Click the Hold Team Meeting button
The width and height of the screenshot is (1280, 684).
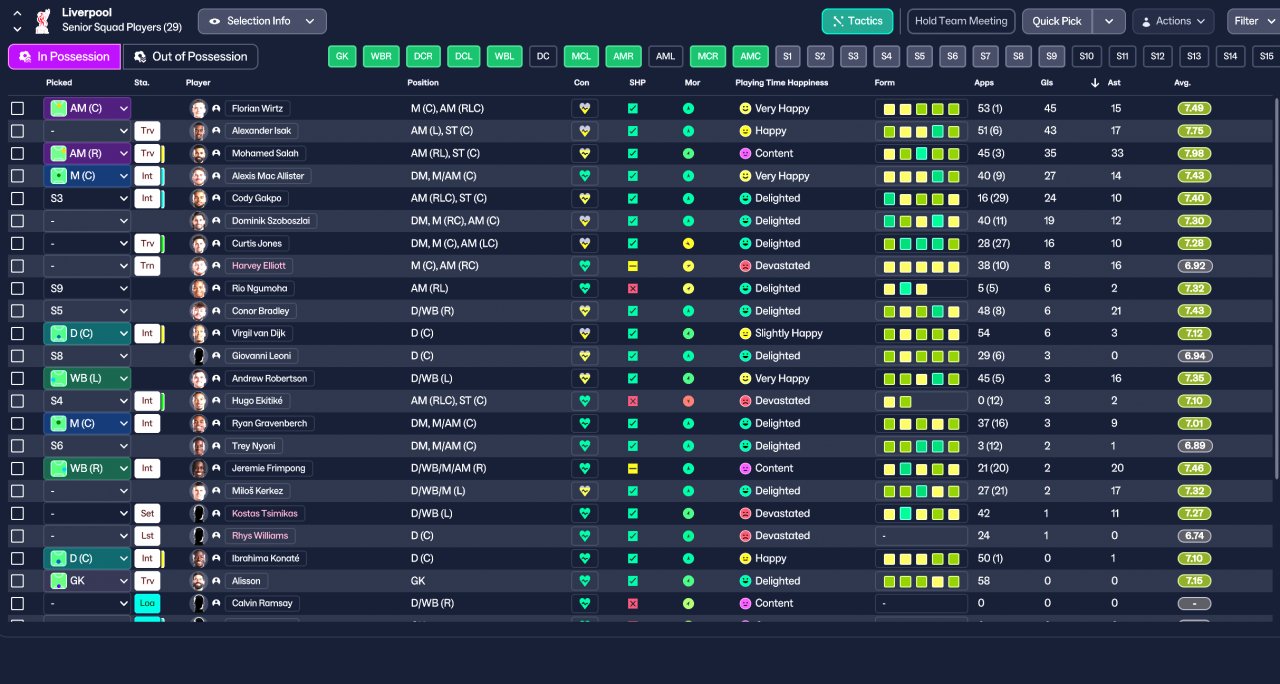pos(961,21)
